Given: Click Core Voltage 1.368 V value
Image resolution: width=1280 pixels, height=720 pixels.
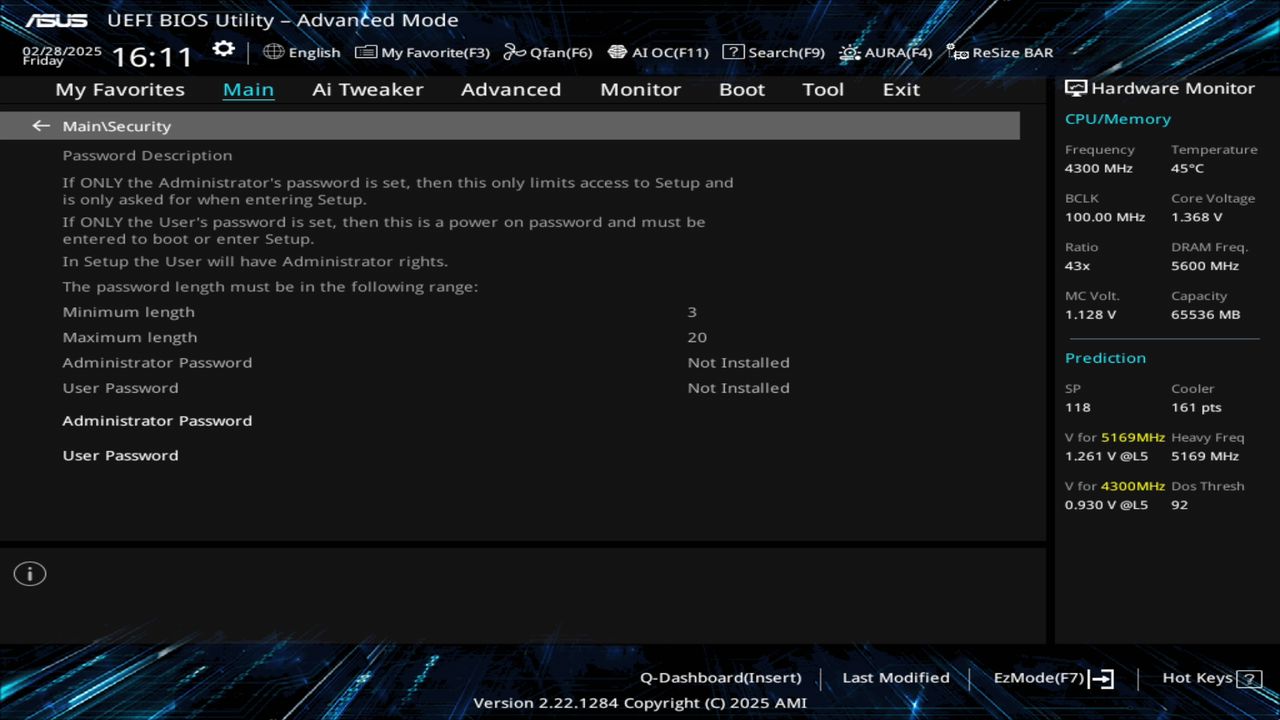Looking at the screenshot, I should click(x=1197, y=217).
